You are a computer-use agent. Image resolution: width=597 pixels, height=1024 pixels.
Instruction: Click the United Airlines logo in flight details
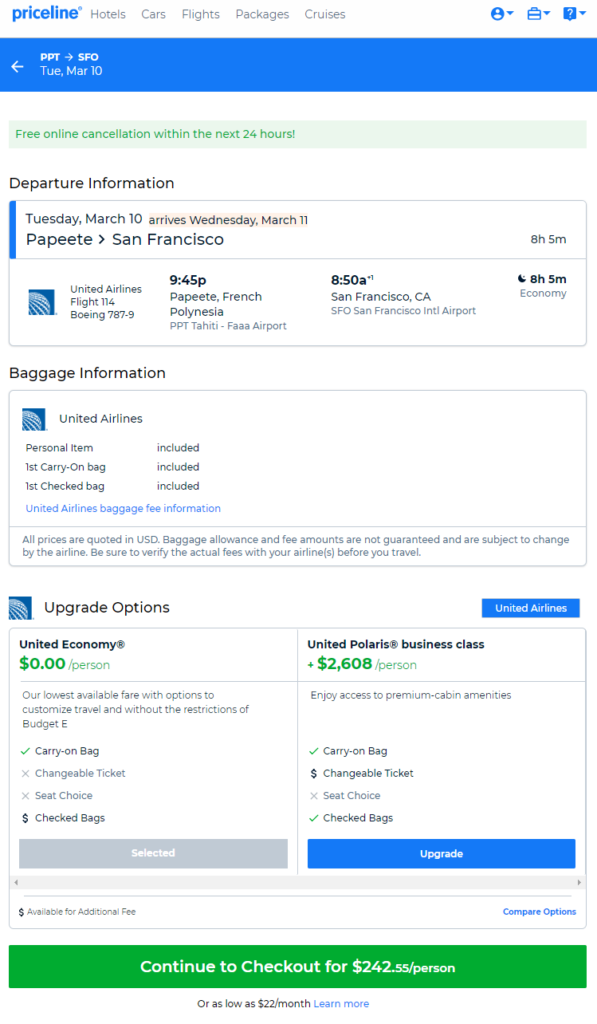42,302
